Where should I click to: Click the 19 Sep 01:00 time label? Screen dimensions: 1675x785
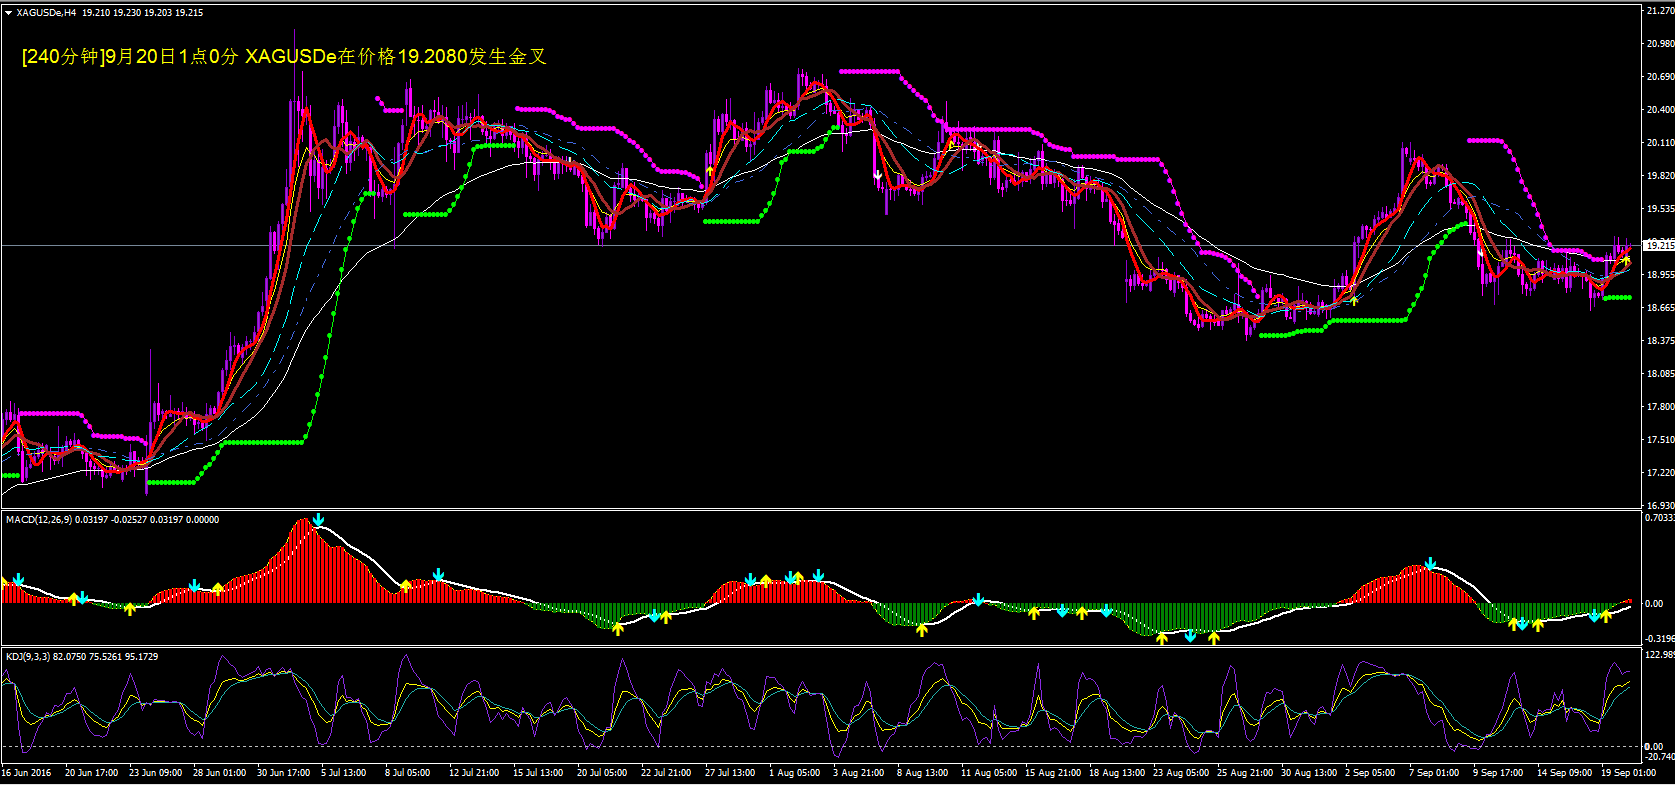(1628, 773)
